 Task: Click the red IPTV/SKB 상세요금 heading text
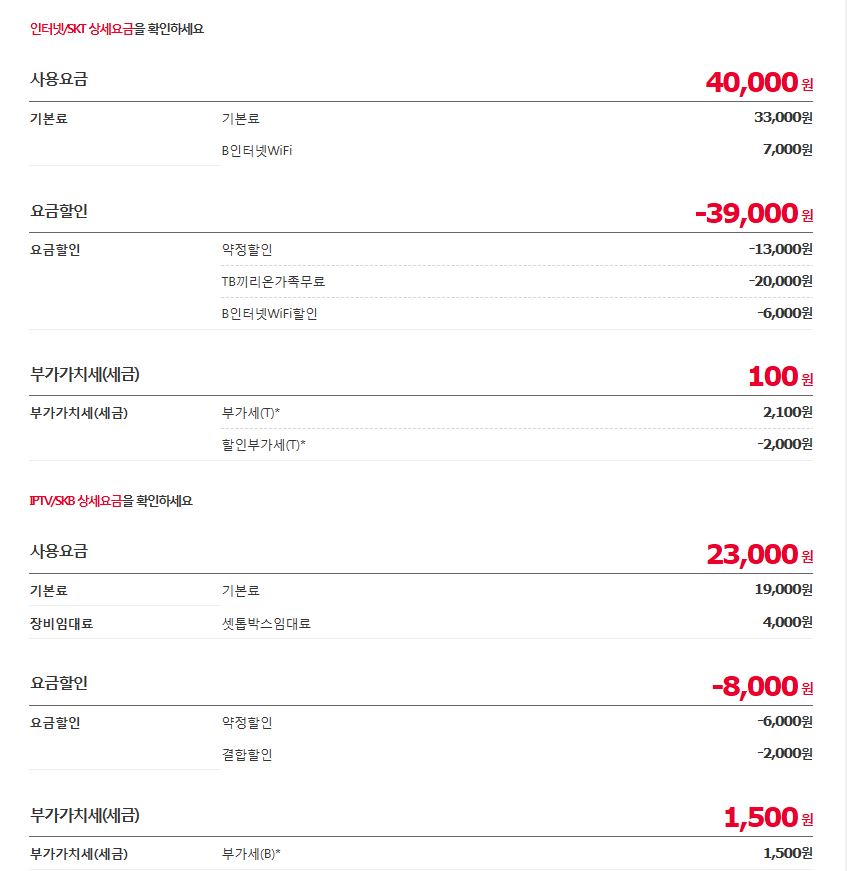pyautogui.click(x=76, y=501)
